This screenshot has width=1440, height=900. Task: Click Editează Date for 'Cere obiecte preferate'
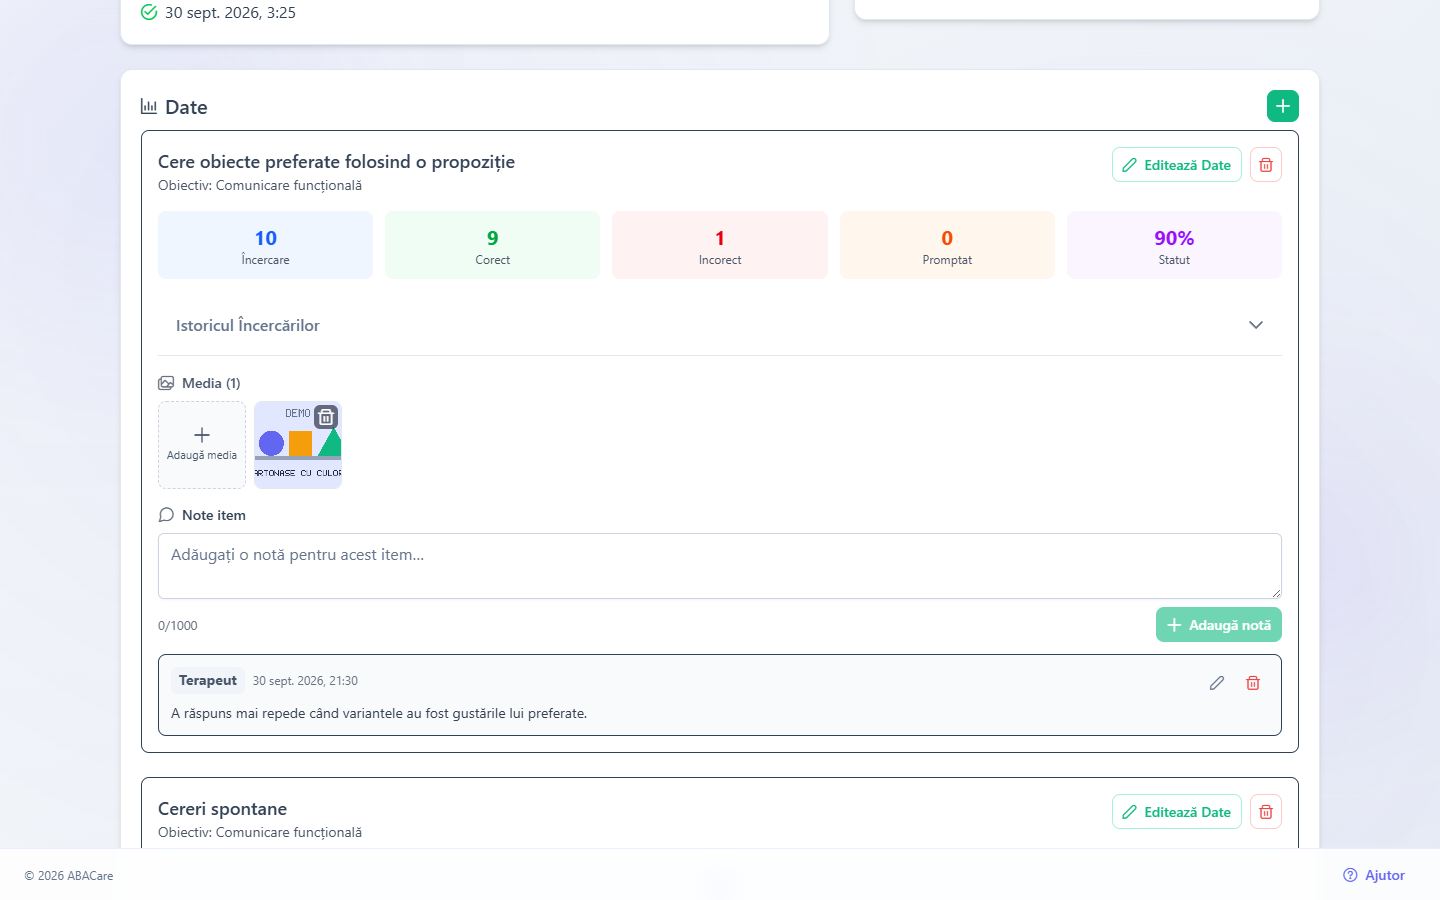tap(1177, 165)
